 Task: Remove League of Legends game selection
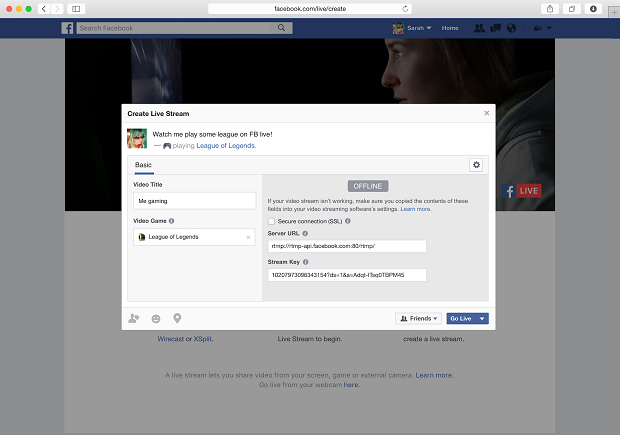[x=248, y=237]
